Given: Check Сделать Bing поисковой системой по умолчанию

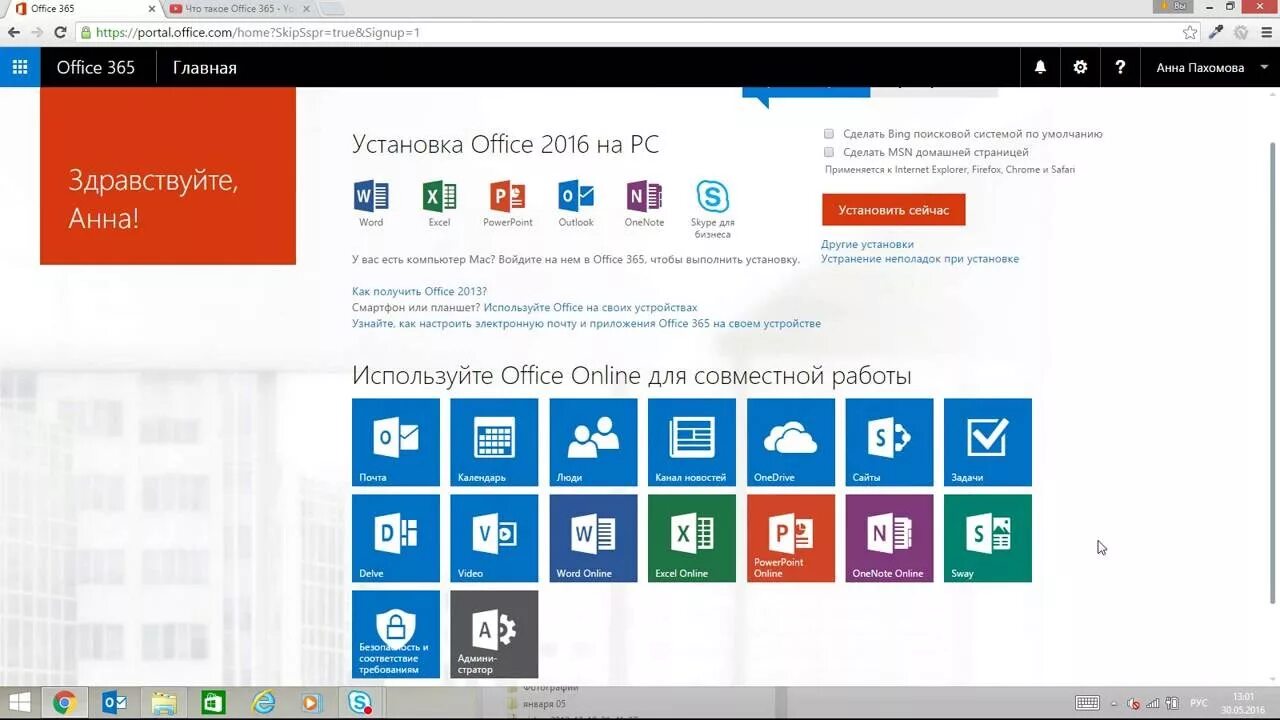Looking at the screenshot, I should (829, 133).
